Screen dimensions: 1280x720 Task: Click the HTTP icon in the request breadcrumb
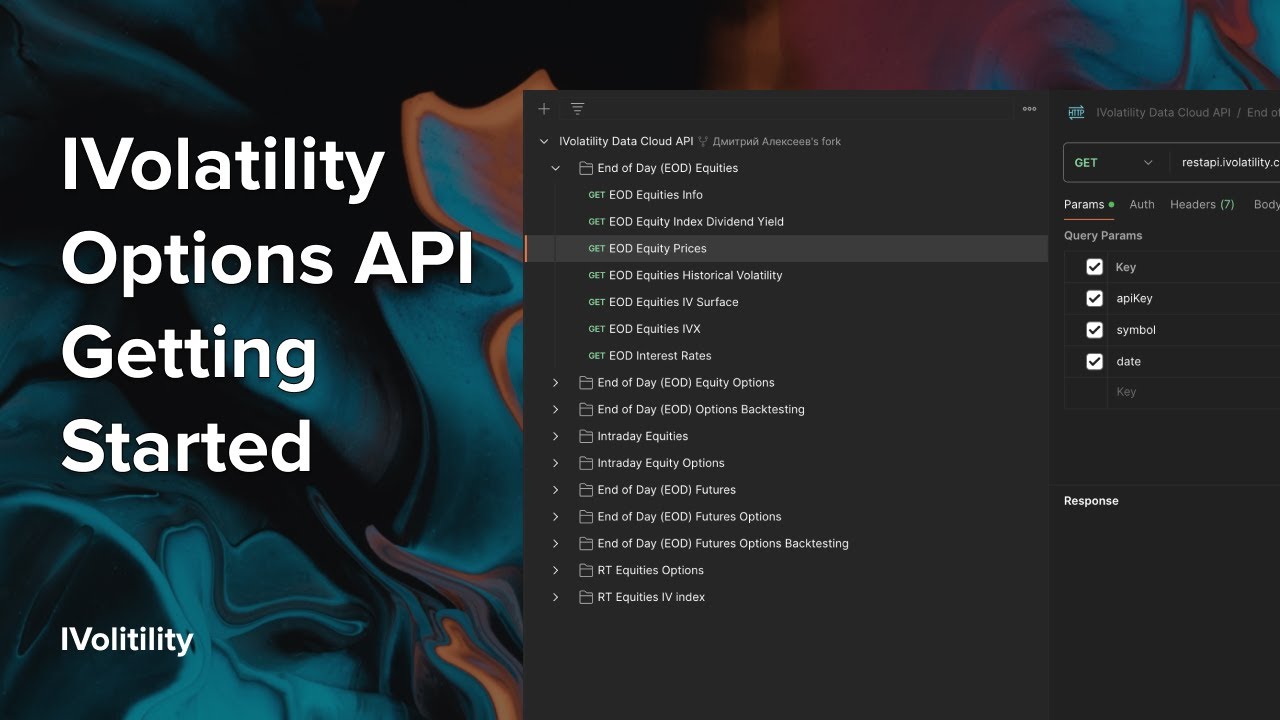point(1076,113)
